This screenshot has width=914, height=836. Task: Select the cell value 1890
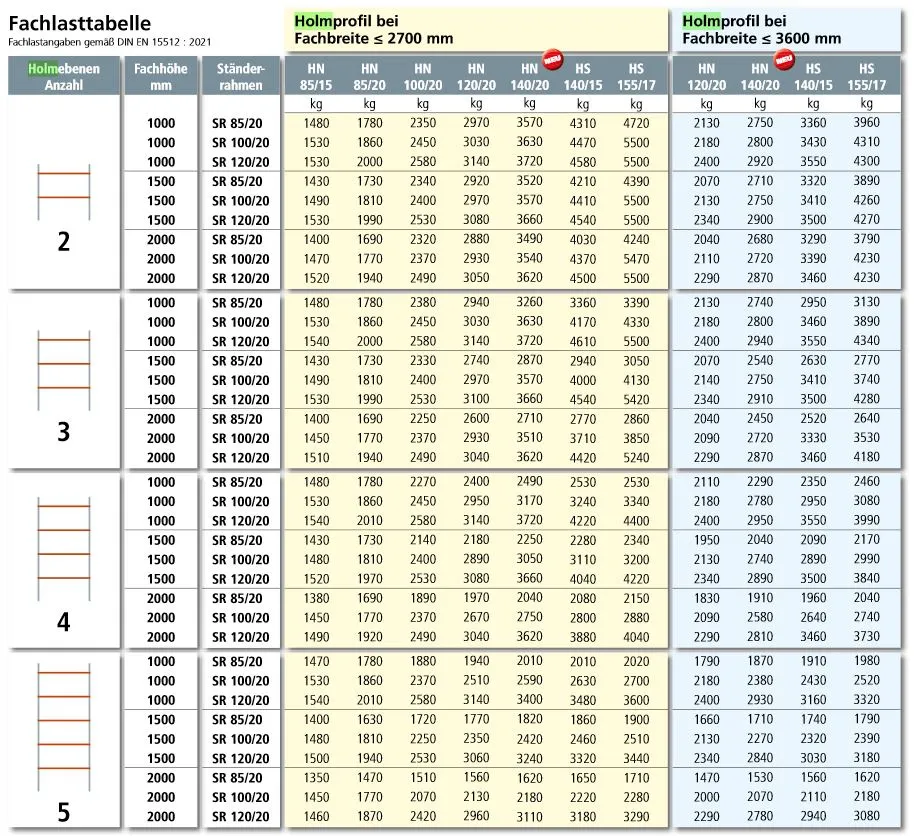(x=423, y=598)
